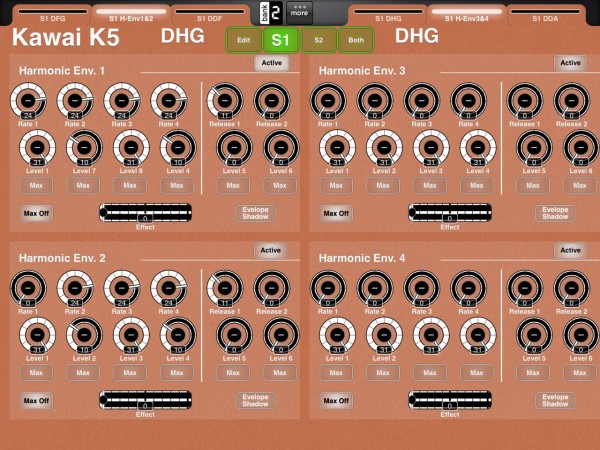Click the Effect slider in Harmonic Env. 3
600x450 pixels.
(450, 213)
